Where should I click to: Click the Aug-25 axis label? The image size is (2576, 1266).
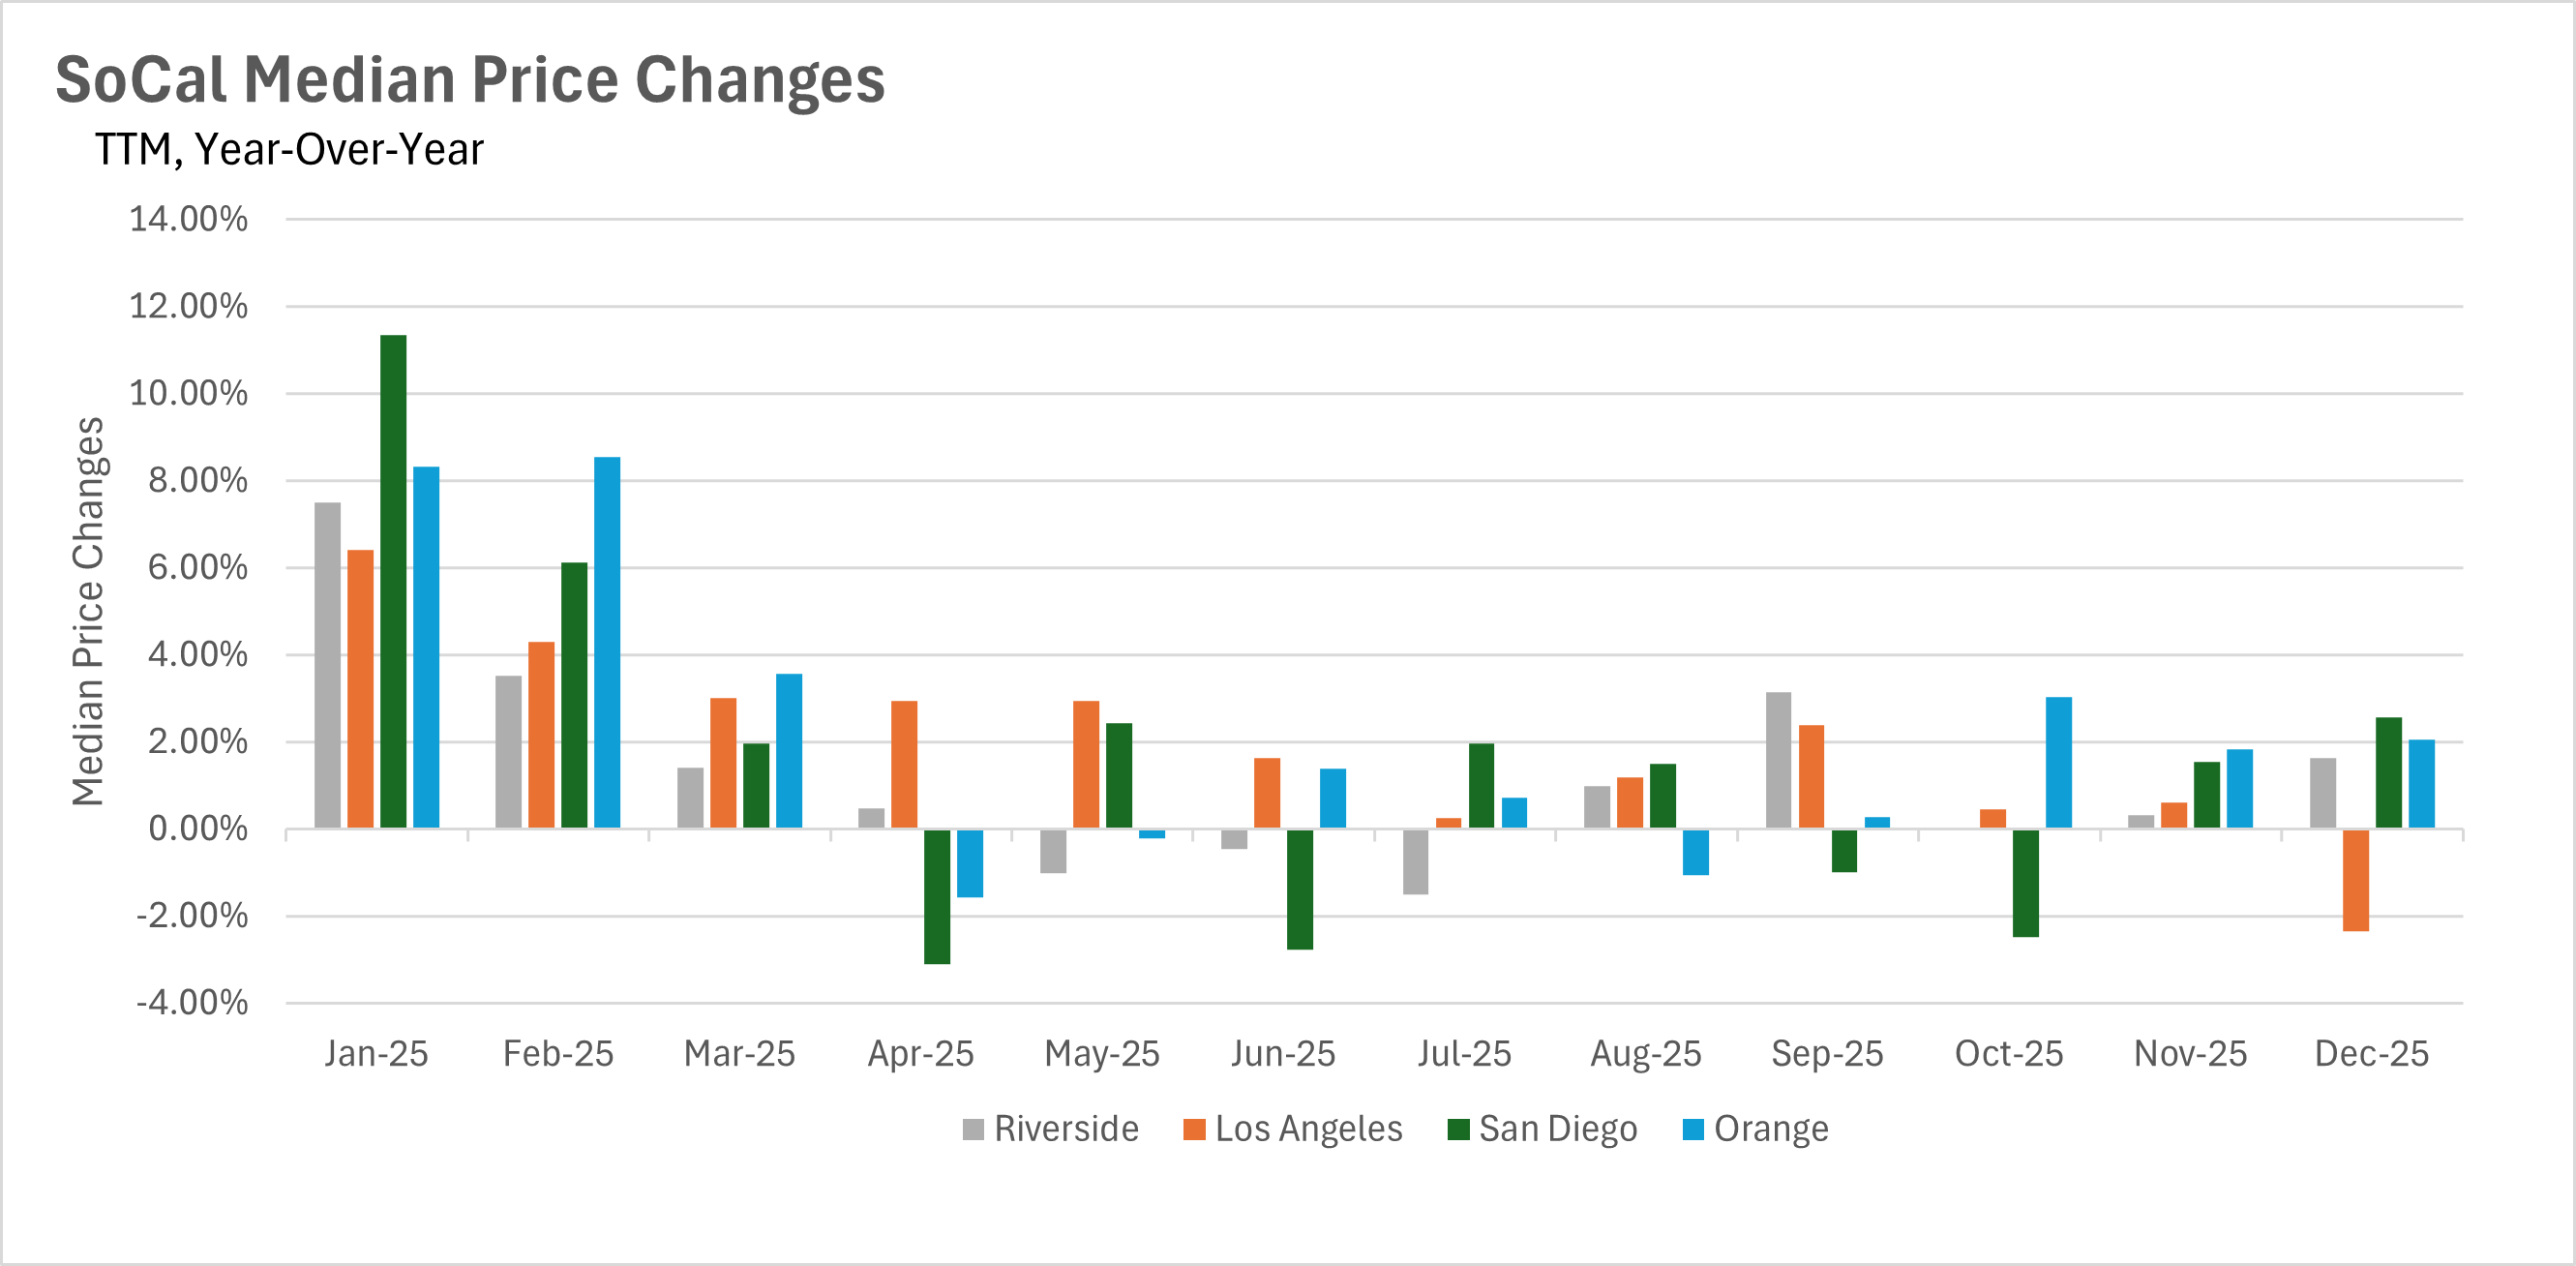click(x=1646, y=1054)
